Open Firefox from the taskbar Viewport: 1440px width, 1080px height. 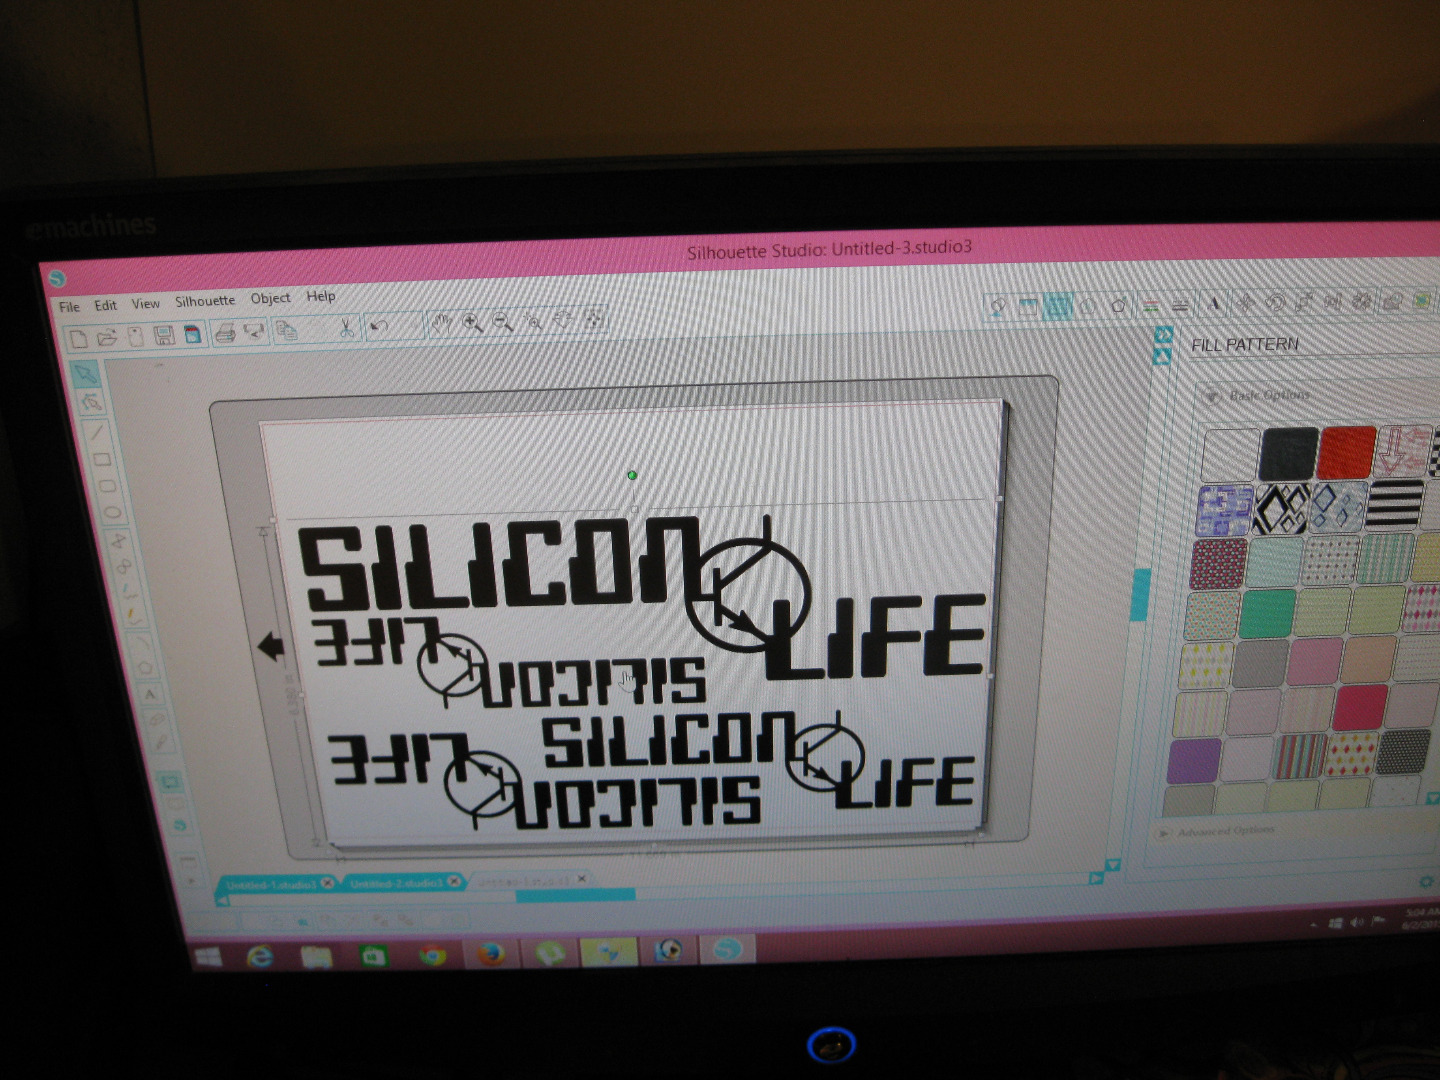[491, 954]
